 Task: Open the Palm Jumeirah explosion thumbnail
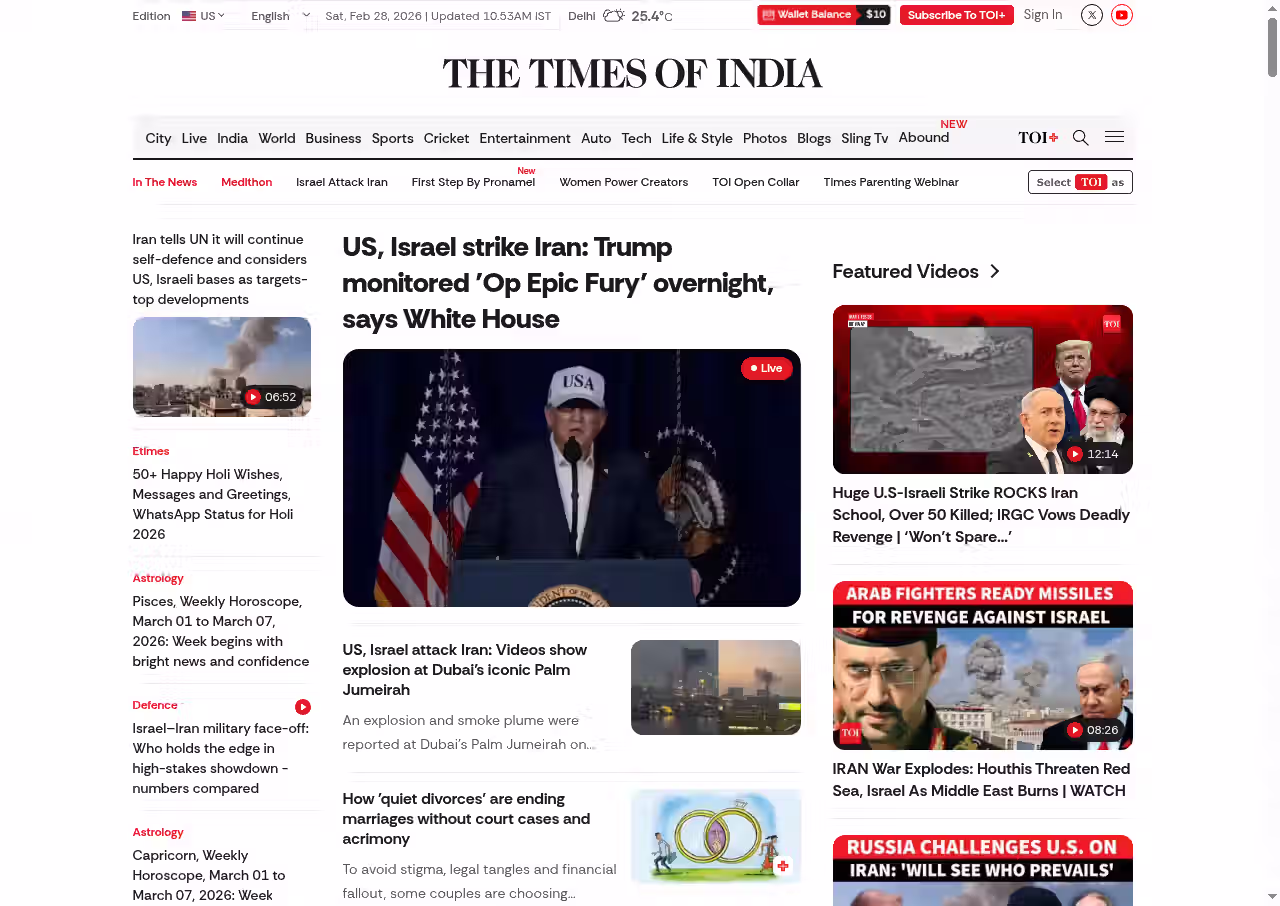[x=715, y=687]
